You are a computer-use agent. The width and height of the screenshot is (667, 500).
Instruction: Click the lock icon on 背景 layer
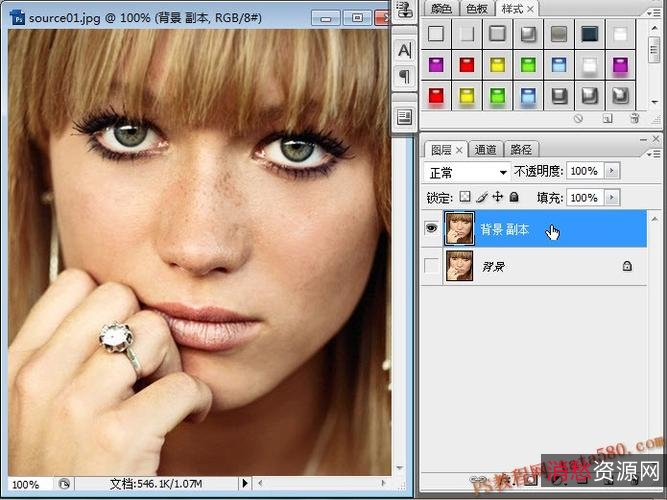(x=627, y=266)
